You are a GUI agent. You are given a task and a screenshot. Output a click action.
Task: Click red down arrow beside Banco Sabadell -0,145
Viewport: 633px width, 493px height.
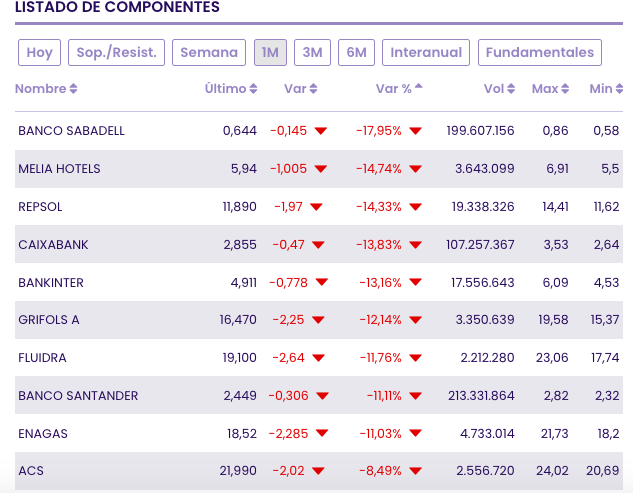click(320, 131)
